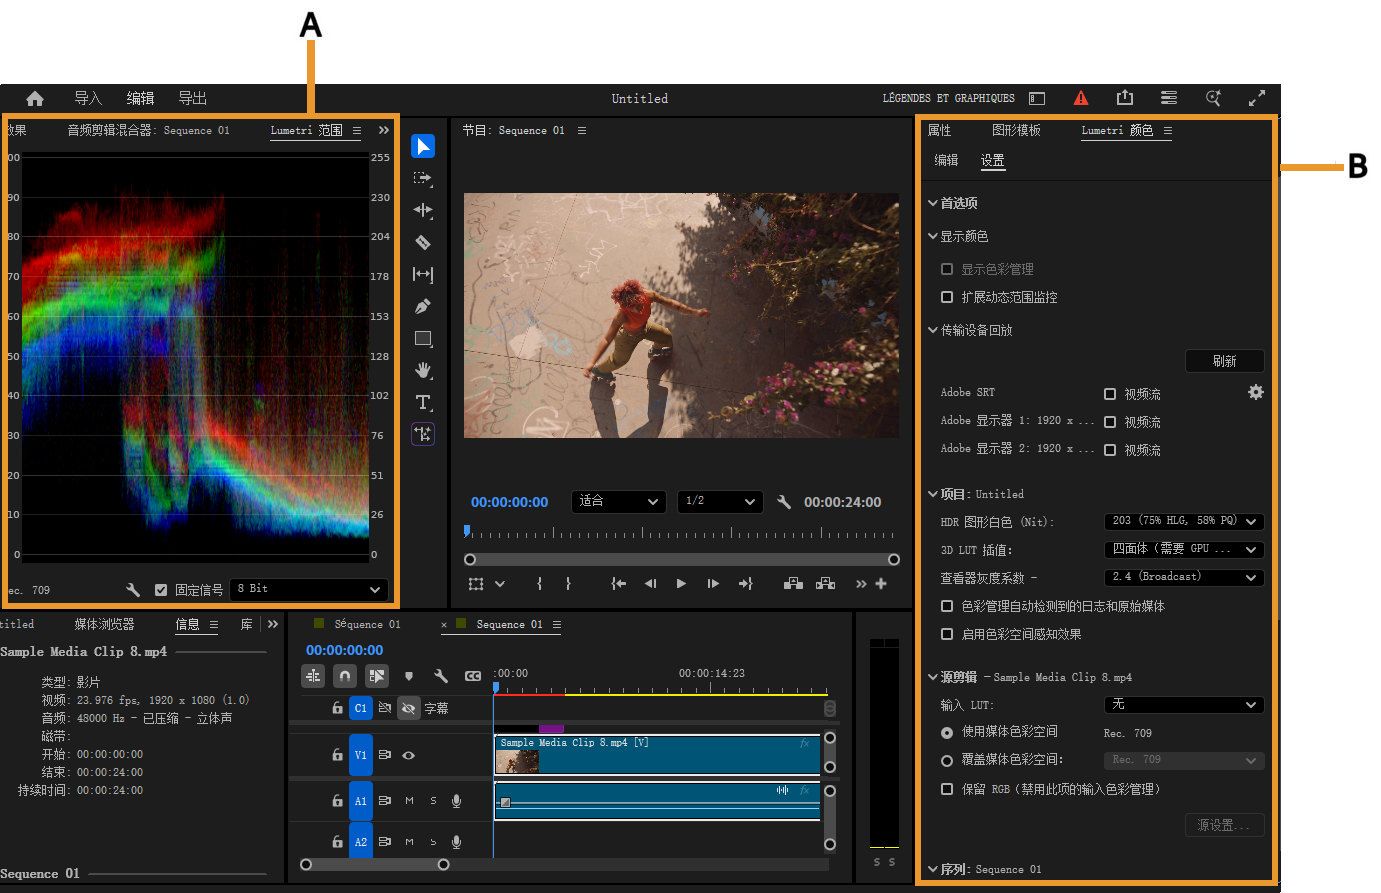
Task: Click the 刷新 button
Action: pos(1224,361)
